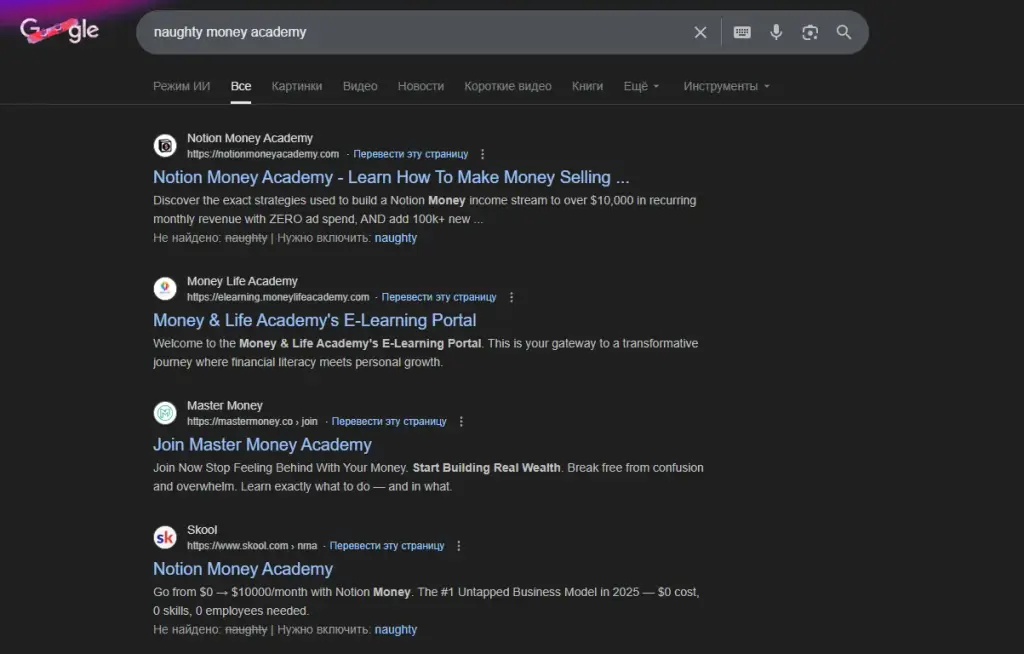The width and height of the screenshot is (1024, 654).
Task: Switch to Новости tab
Action: pyautogui.click(x=421, y=86)
